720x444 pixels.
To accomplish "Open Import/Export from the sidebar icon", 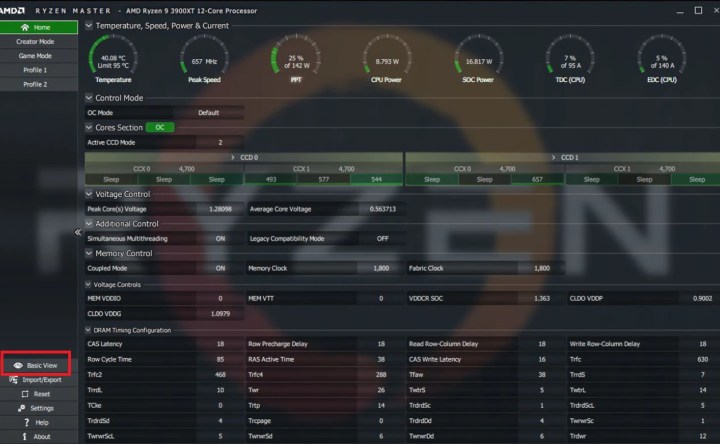I will (x=13, y=380).
